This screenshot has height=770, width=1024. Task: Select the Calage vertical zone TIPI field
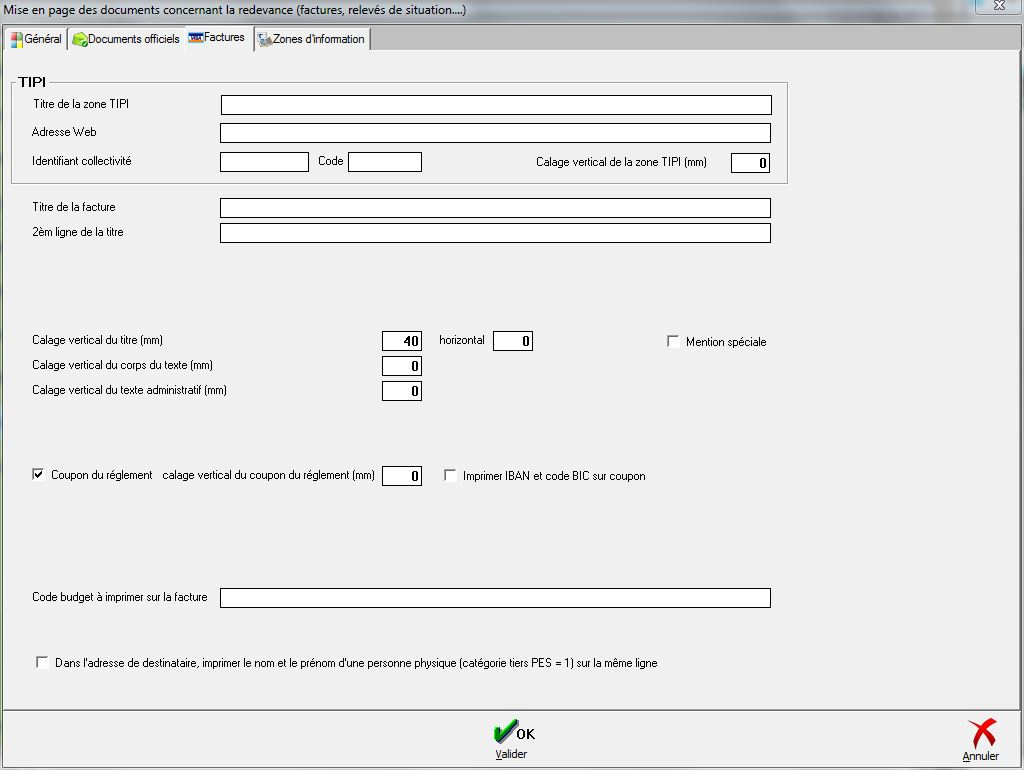pyautogui.click(x=750, y=163)
